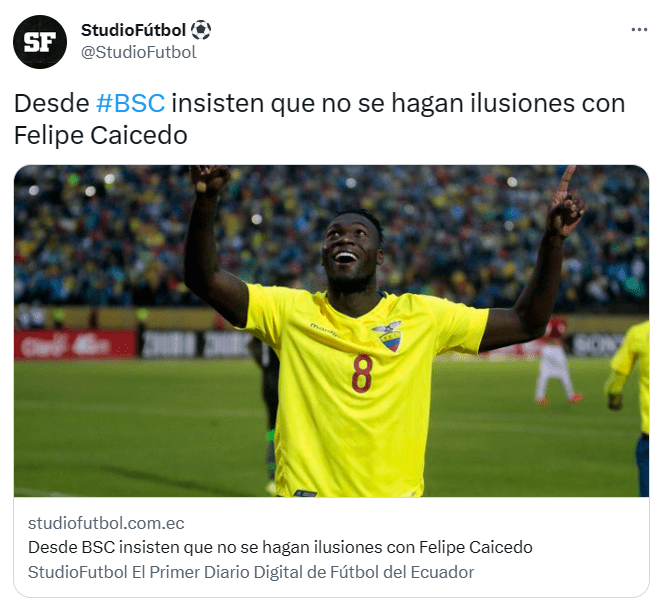Image resolution: width=658 pixels, height=607 pixels.
Task: Open the studiofutbol.com.ec domain link
Action: 106,523
